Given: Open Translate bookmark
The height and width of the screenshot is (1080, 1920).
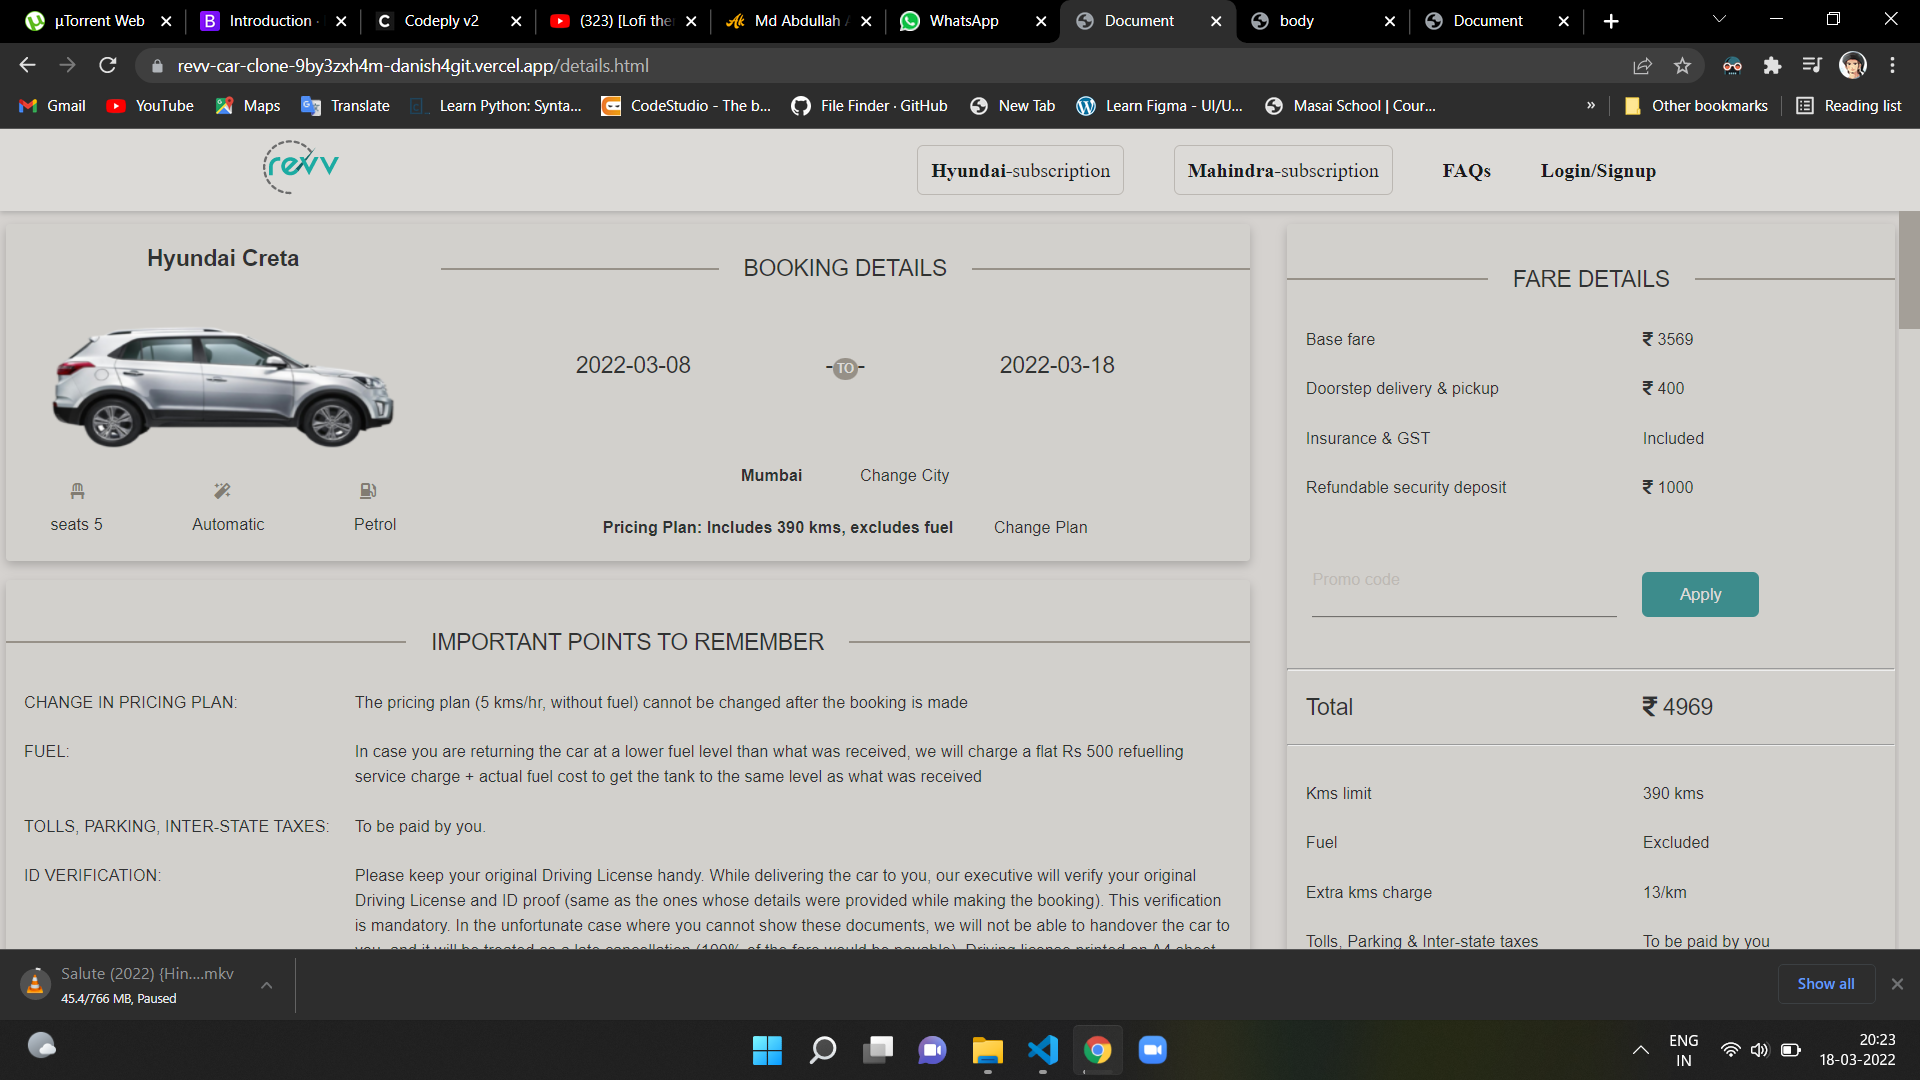Looking at the screenshot, I should tap(345, 106).
